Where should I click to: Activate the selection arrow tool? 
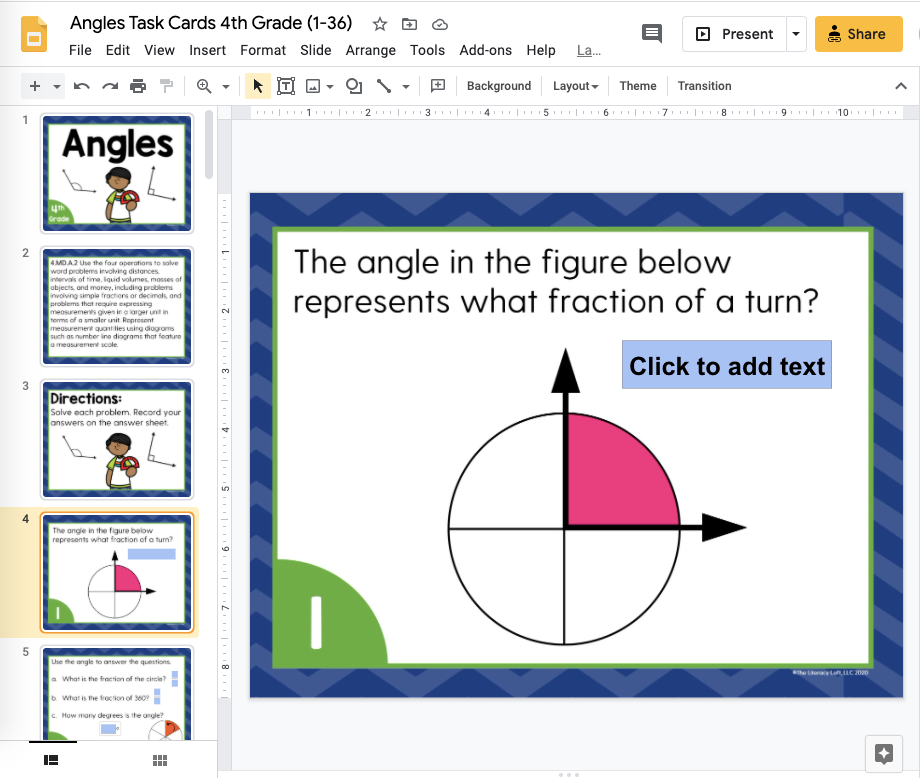pyautogui.click(x=257, y=86)
